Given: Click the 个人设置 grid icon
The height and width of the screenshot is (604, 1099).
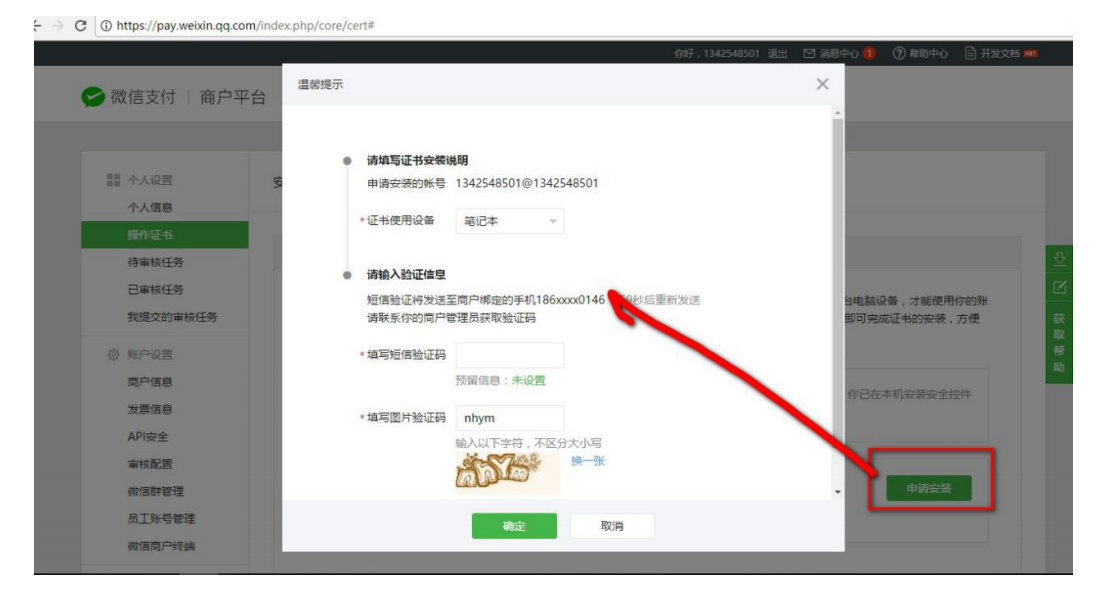Looking at the screenshot, I should [112, 181].
